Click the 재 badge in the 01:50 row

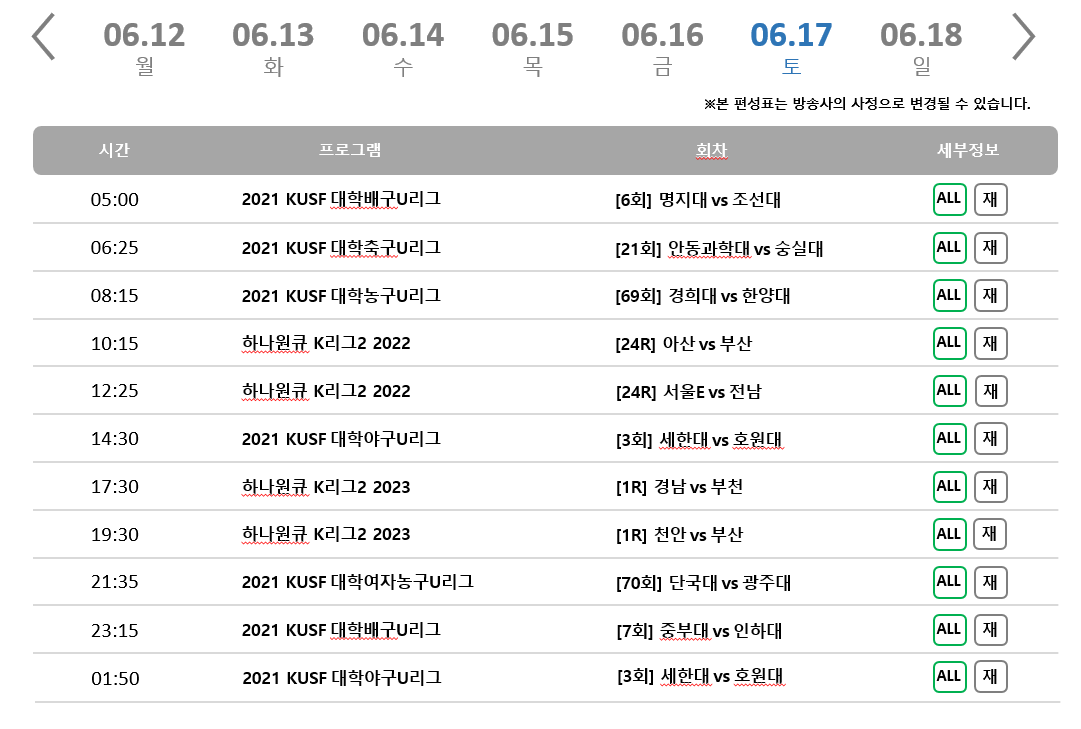click(990, 677)
